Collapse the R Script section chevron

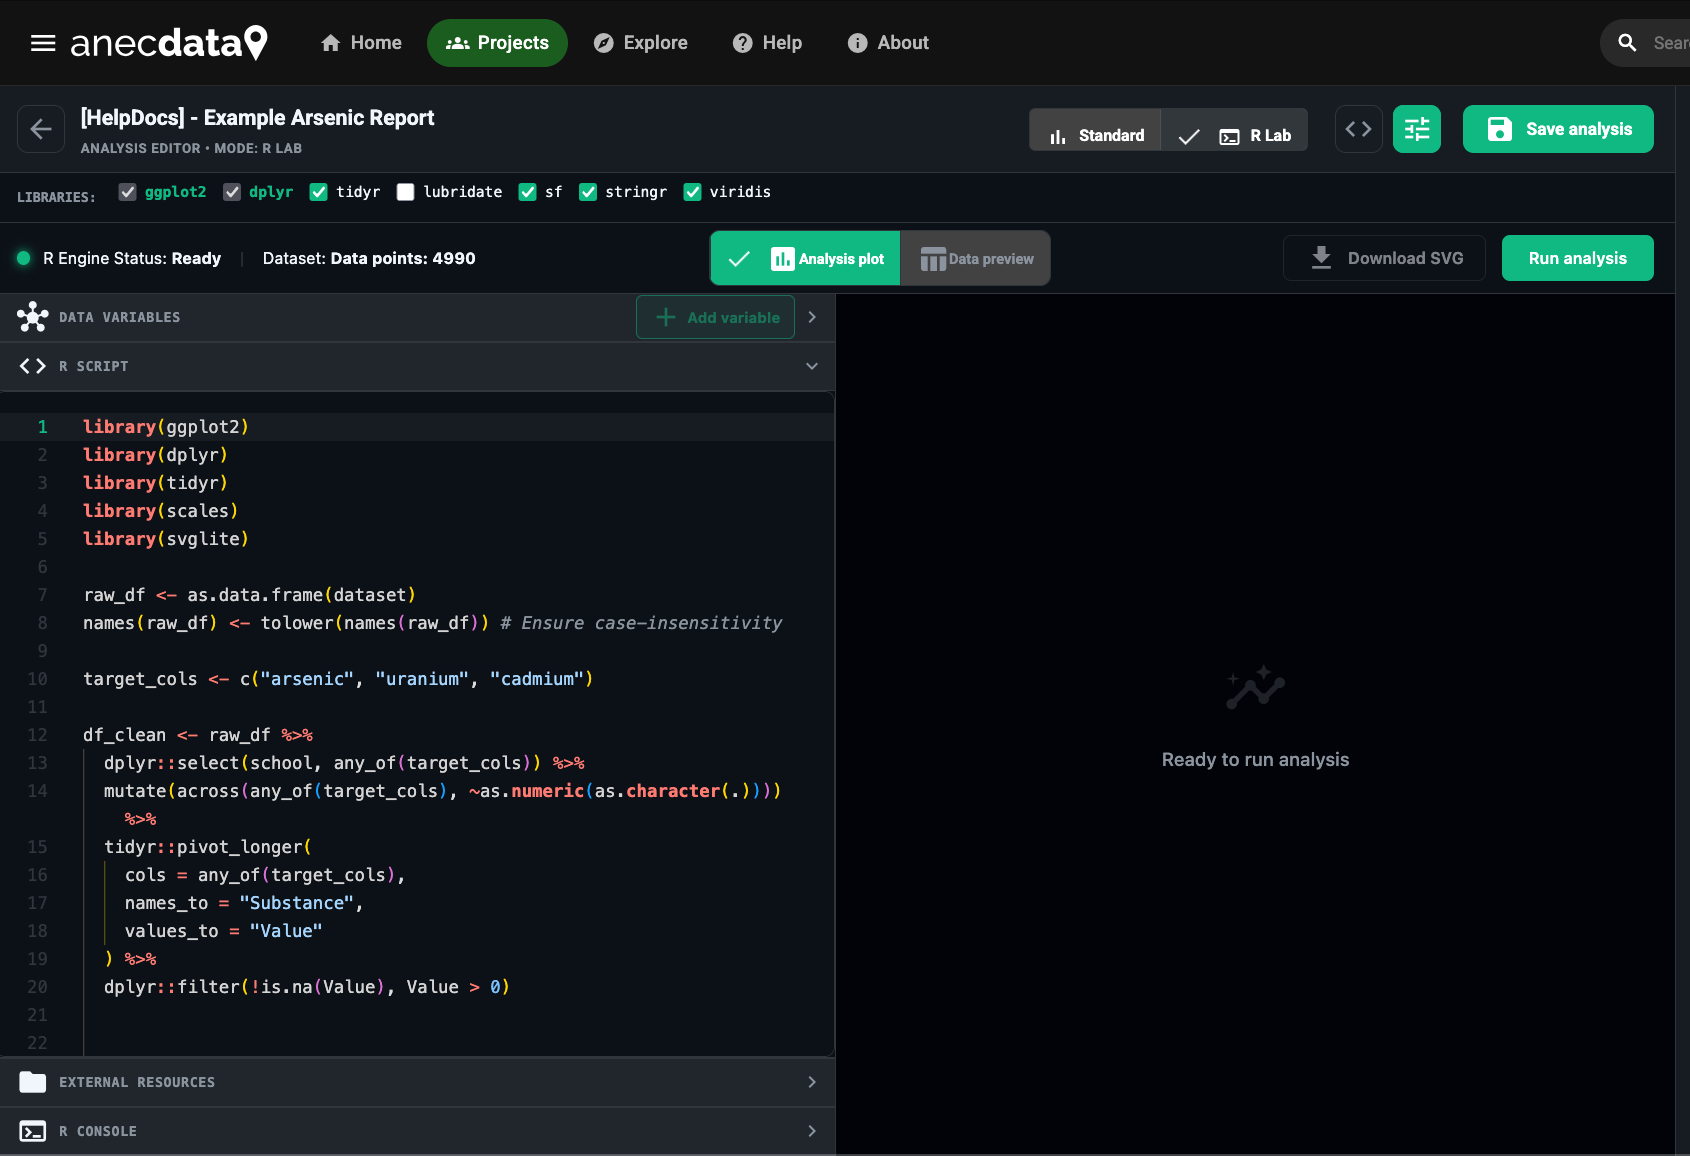[811, 366]
